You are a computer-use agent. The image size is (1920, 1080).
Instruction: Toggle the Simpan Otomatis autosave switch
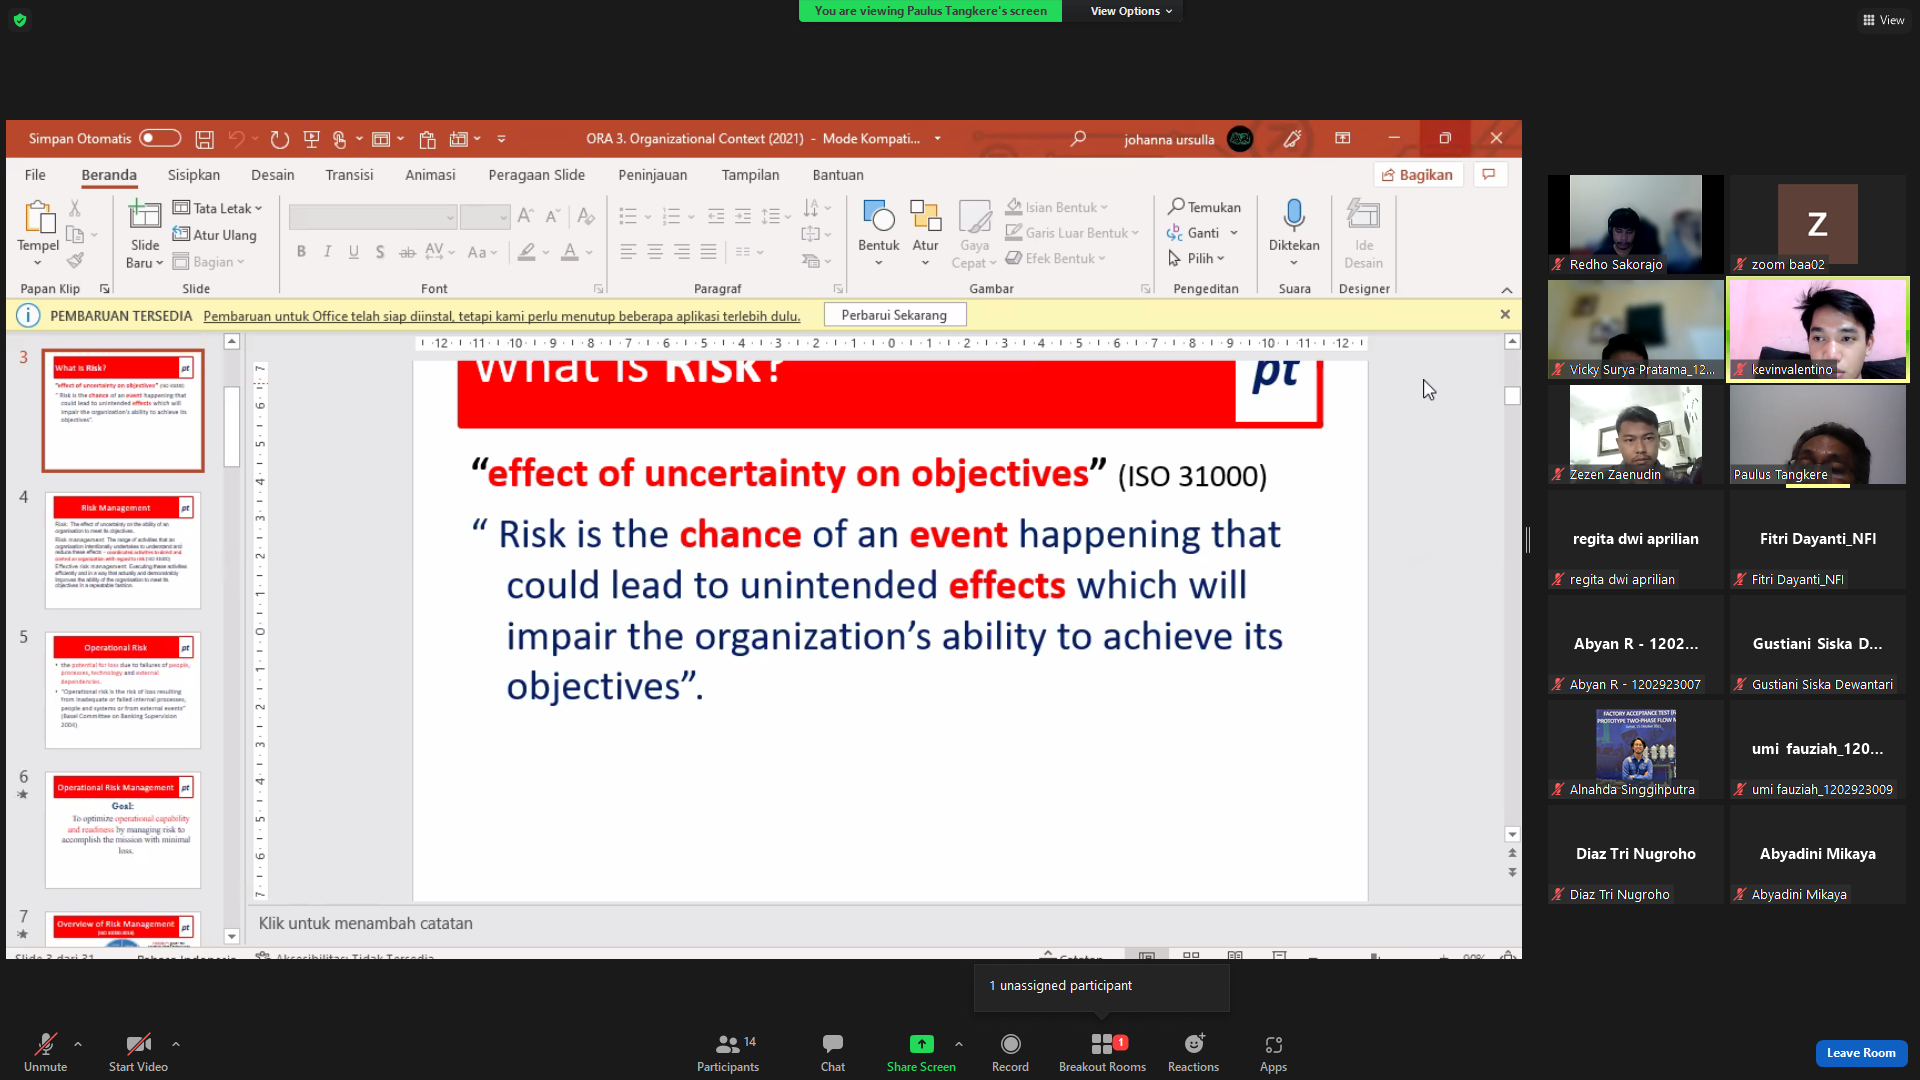coord(160,138)
